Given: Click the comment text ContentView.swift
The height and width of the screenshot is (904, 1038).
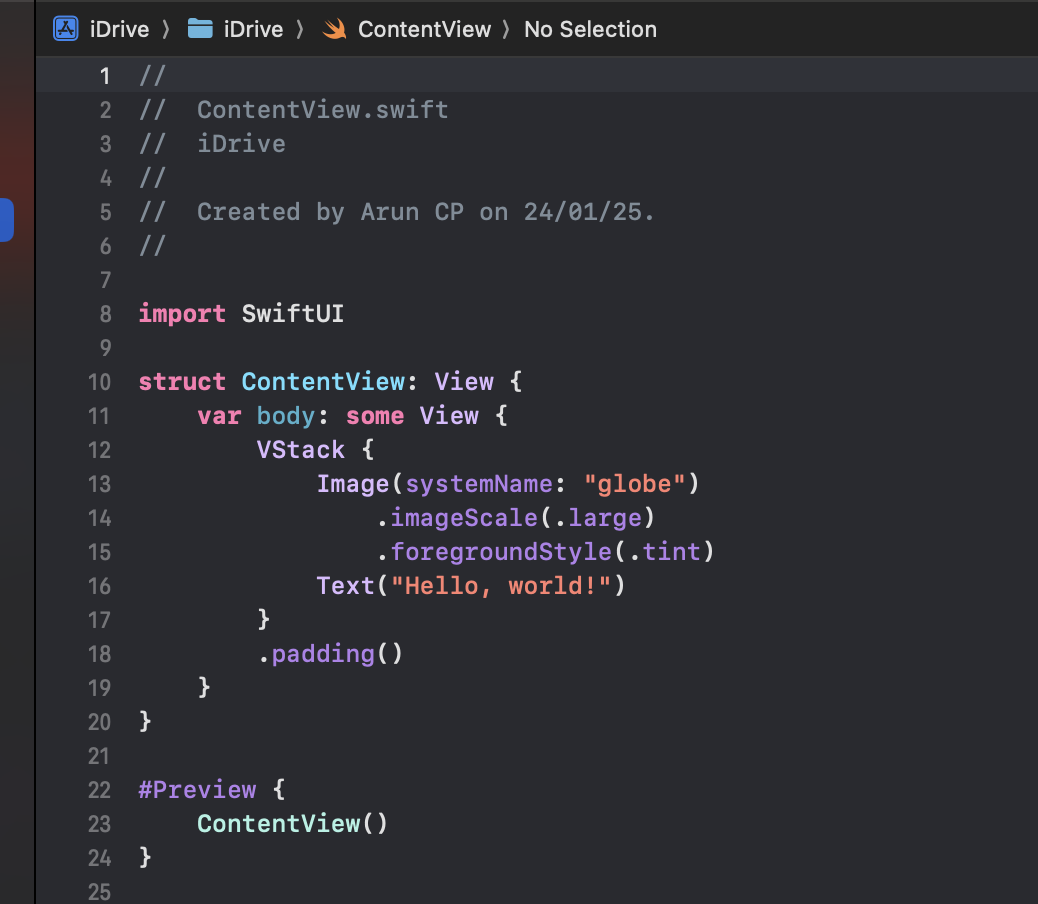Looking at the screenshot, I should pos(322,110).
